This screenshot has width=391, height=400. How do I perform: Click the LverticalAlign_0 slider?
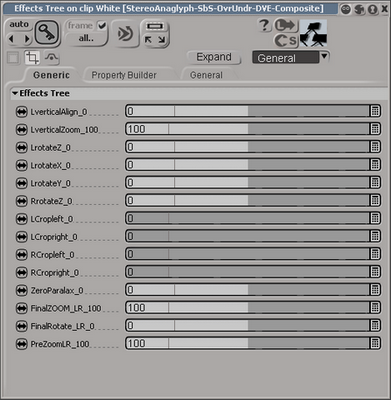click(x=272, y=111)
